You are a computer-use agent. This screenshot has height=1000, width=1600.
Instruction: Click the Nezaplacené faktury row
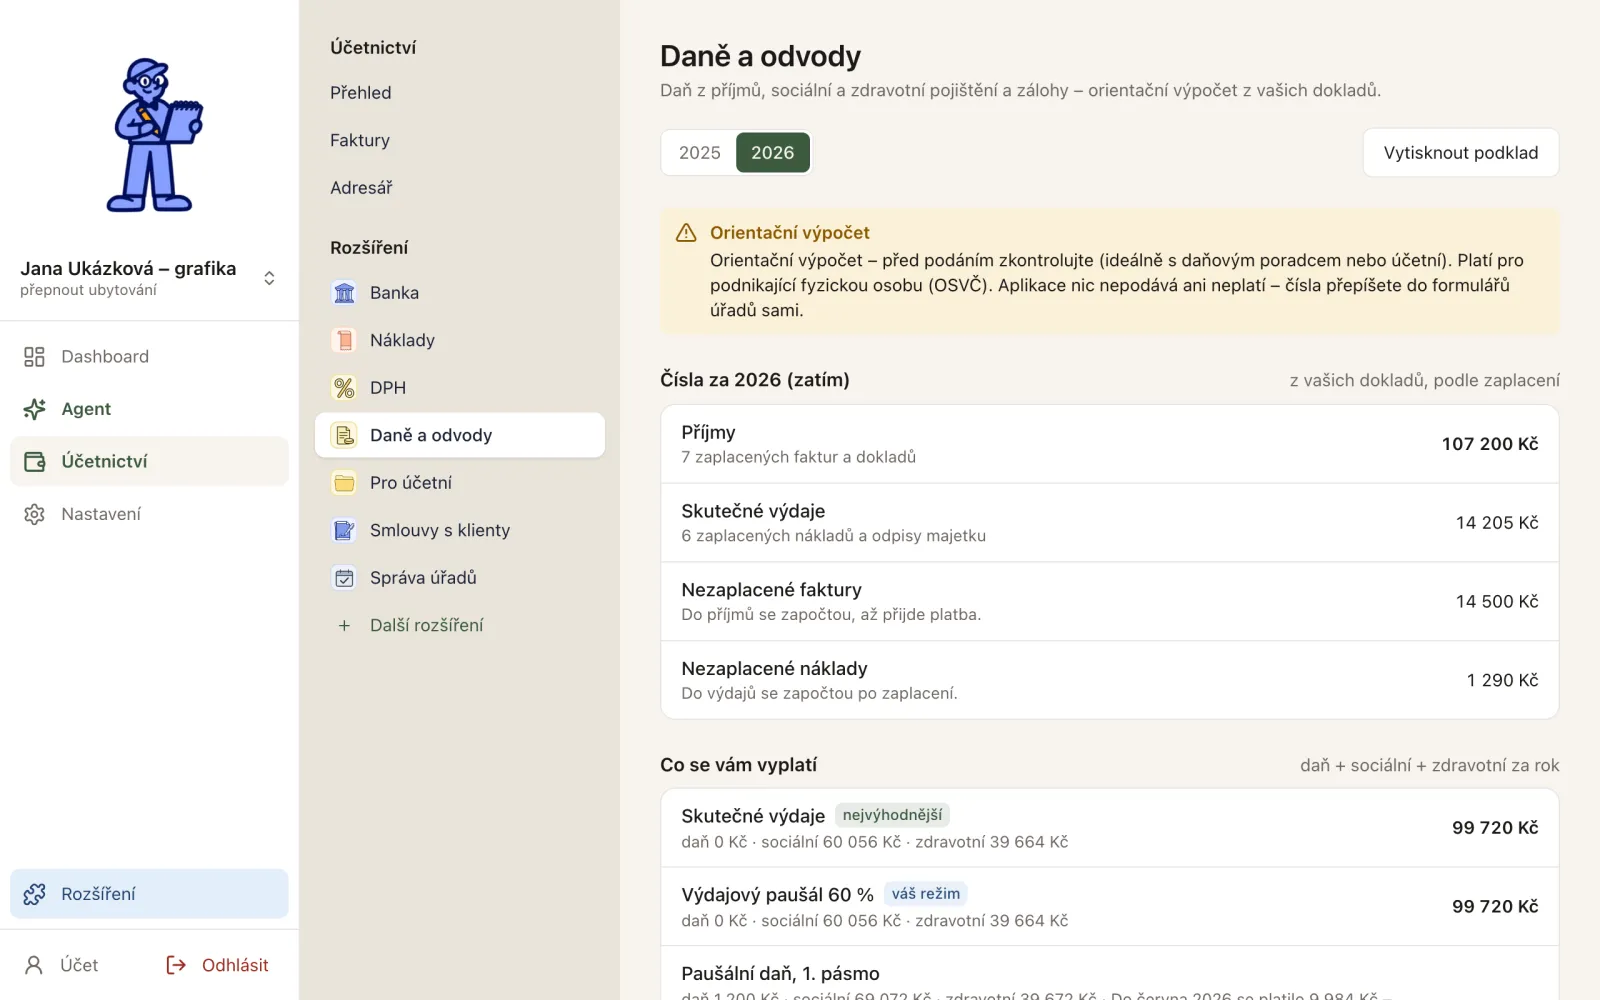coord(1110,602)
